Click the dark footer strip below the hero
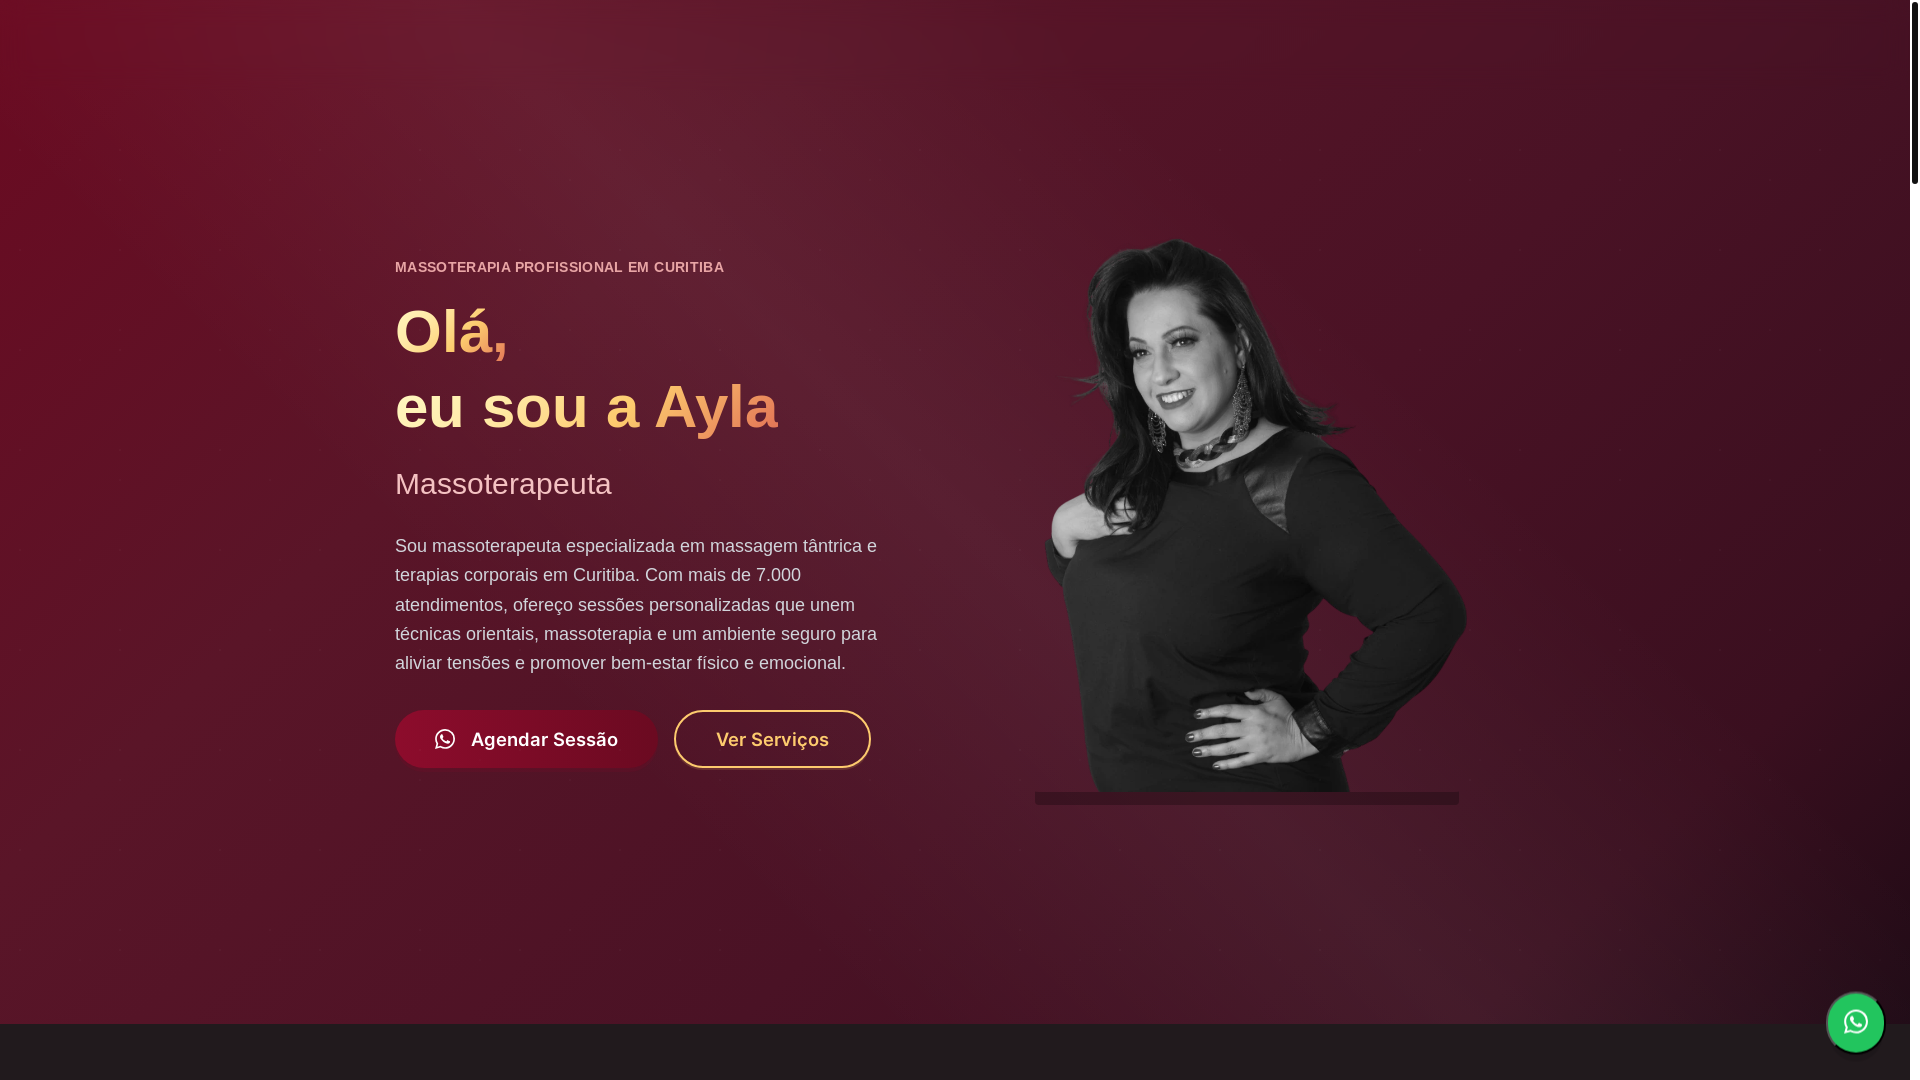 pyautogui.click(x=955, y=1052)
